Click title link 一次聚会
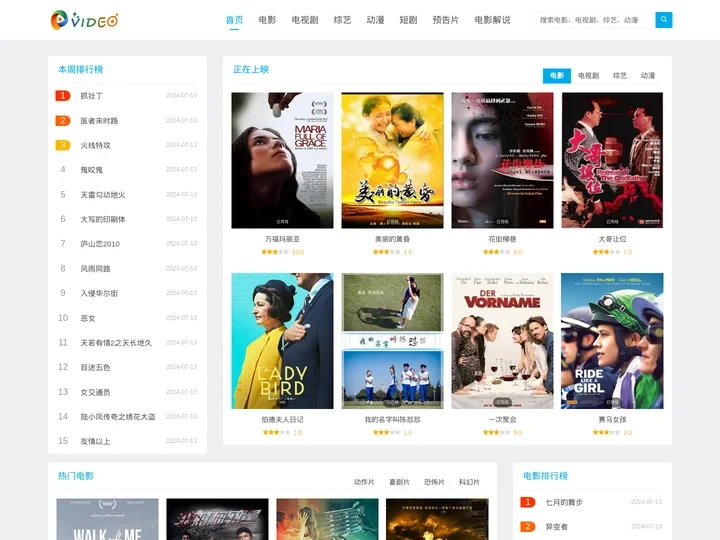The width and height of the screenshot is (720, 540). 502,420
